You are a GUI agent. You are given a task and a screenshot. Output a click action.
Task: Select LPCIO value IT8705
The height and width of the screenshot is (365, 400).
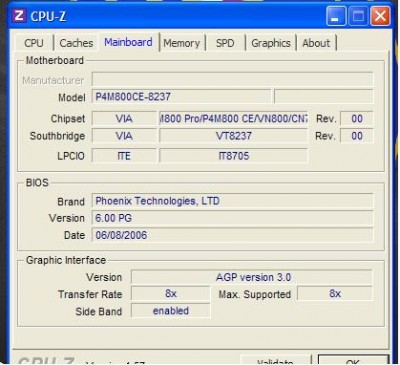pyautogui.click(x=233, y=156)
